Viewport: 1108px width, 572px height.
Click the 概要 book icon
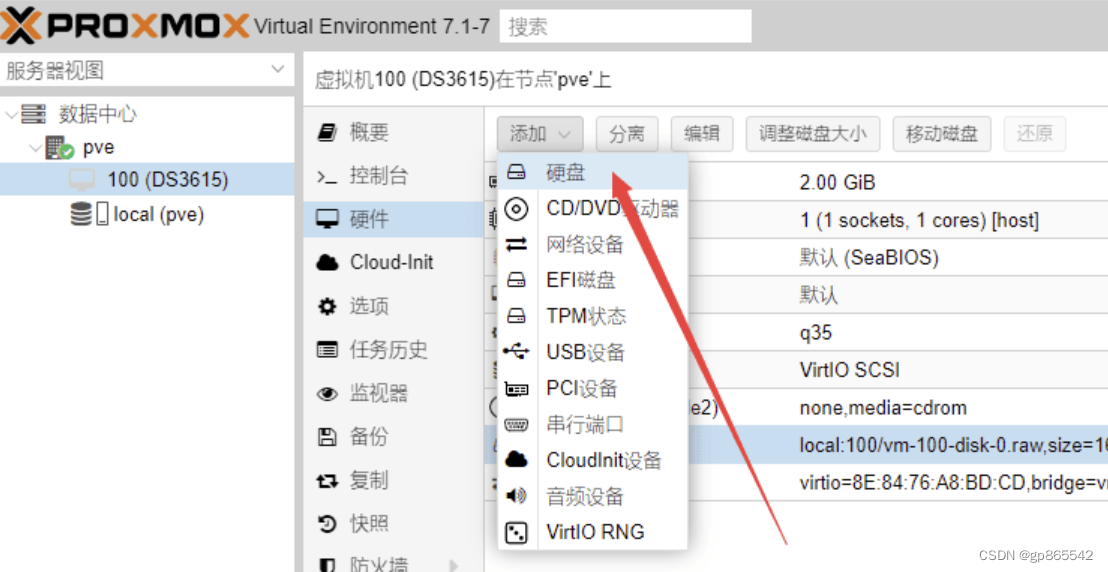(x=327, y=132)
